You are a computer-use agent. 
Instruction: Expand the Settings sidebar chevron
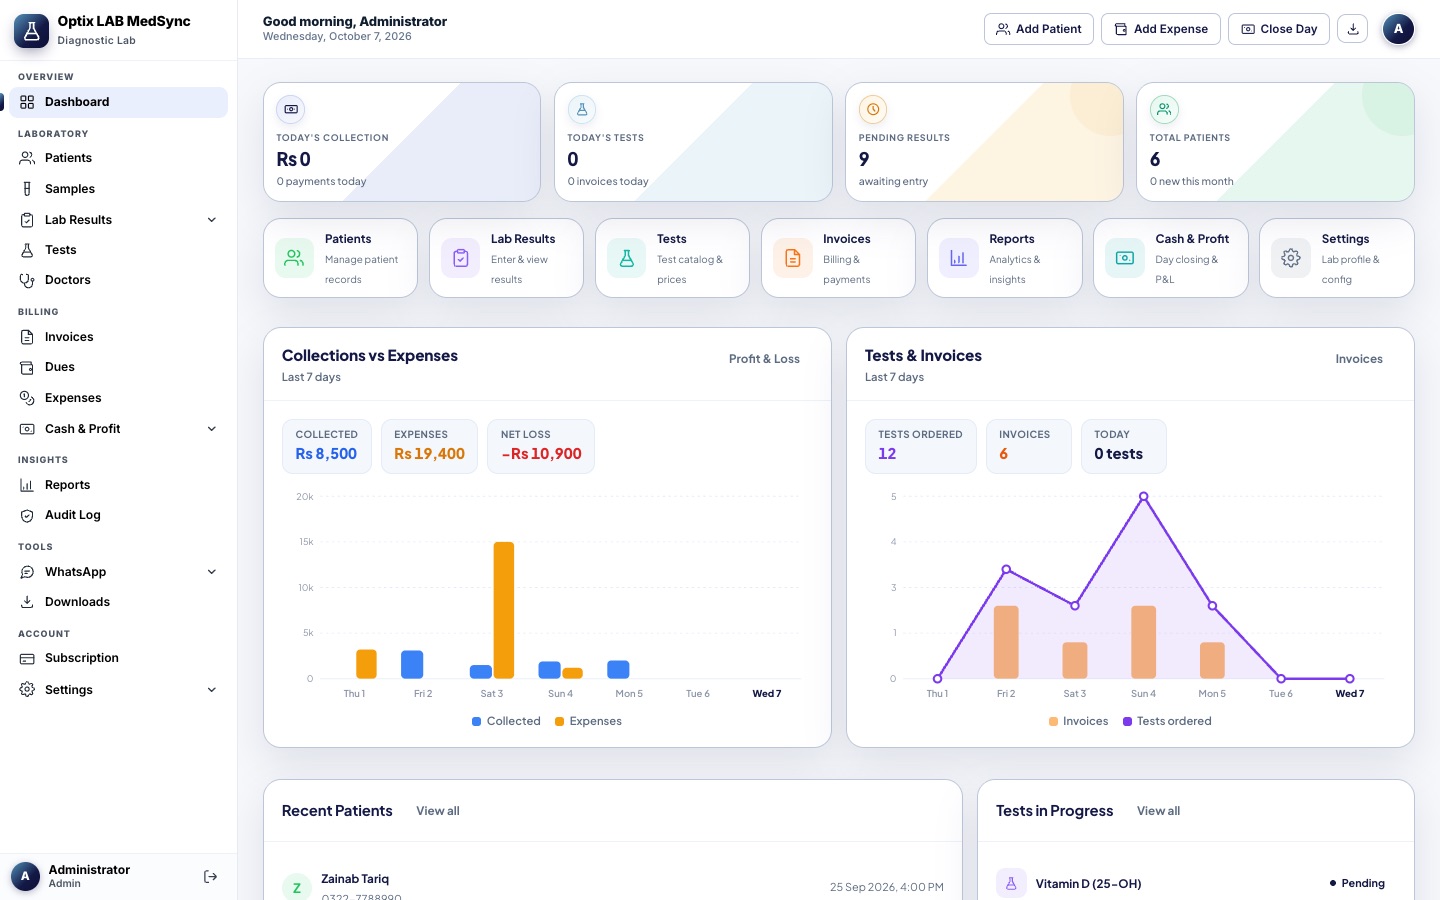[212, 690]
